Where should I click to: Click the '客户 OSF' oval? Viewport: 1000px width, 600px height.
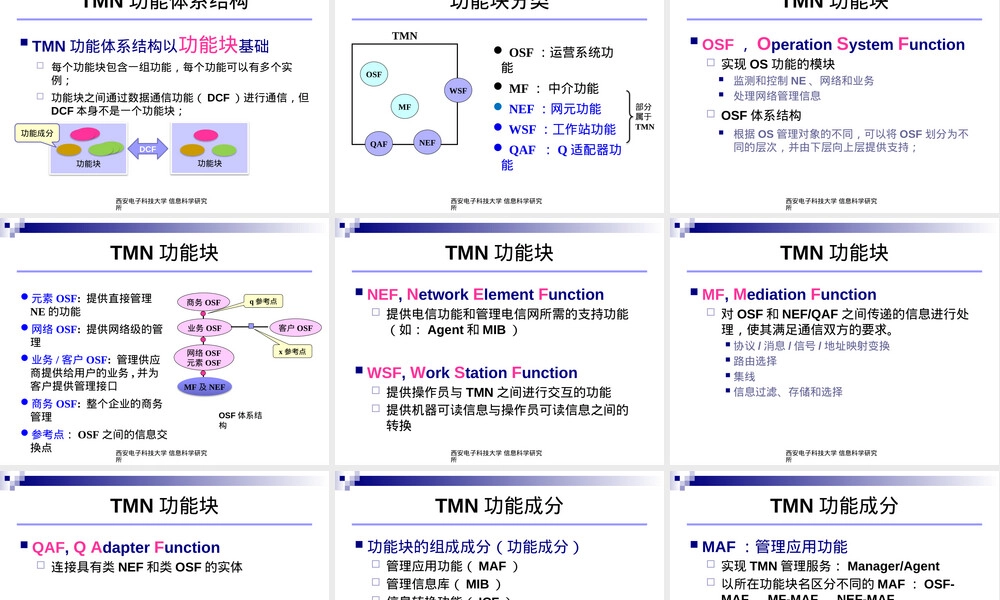point(295,328)
